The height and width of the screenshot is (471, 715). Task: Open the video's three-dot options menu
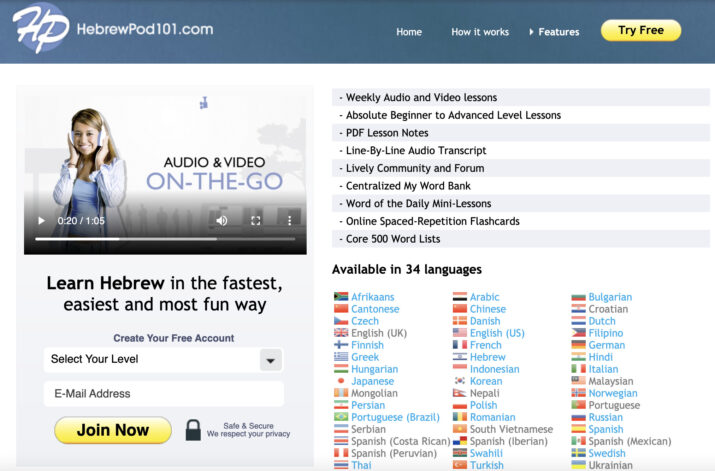click(289, 221)
